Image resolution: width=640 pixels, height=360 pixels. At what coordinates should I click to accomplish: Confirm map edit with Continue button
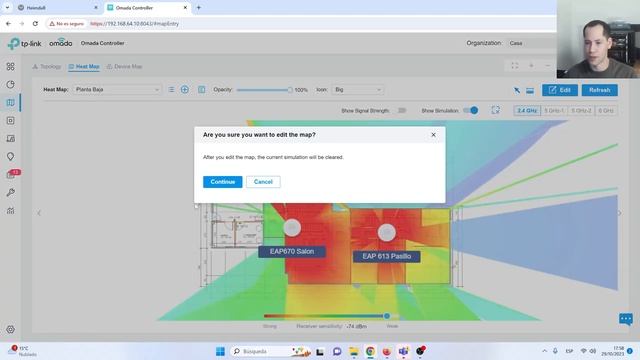[x=222, y=182]
